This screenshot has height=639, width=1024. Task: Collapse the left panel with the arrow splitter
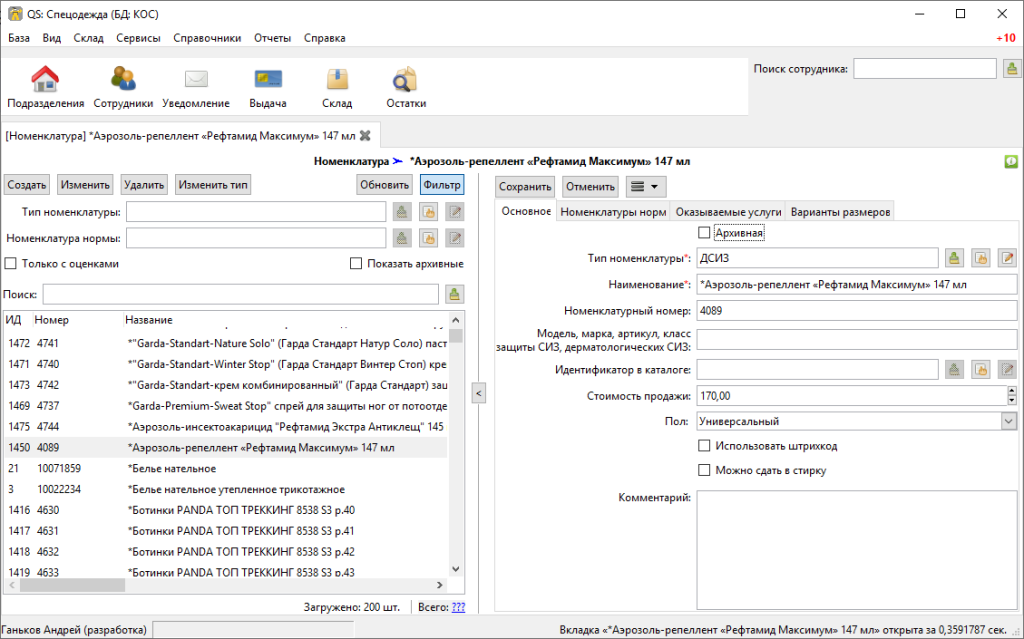478,394
